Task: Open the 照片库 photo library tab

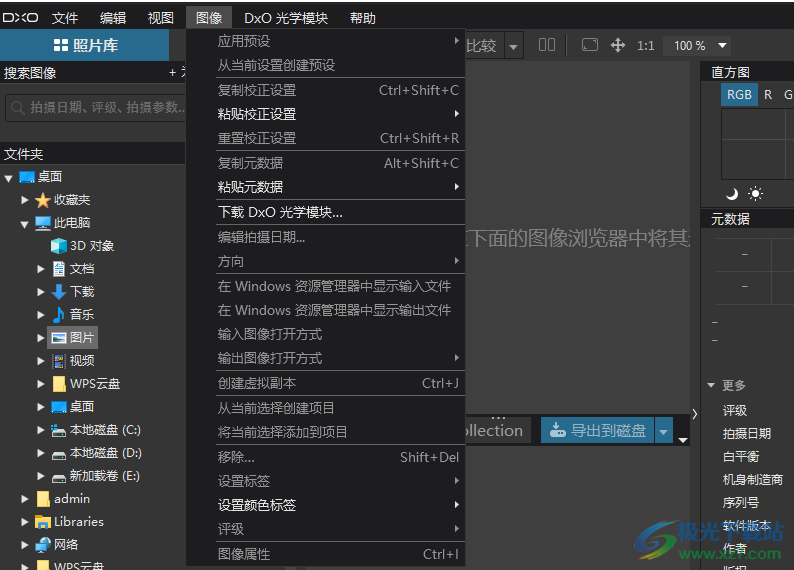Action: pyautogui.click(x=85, y=46)
